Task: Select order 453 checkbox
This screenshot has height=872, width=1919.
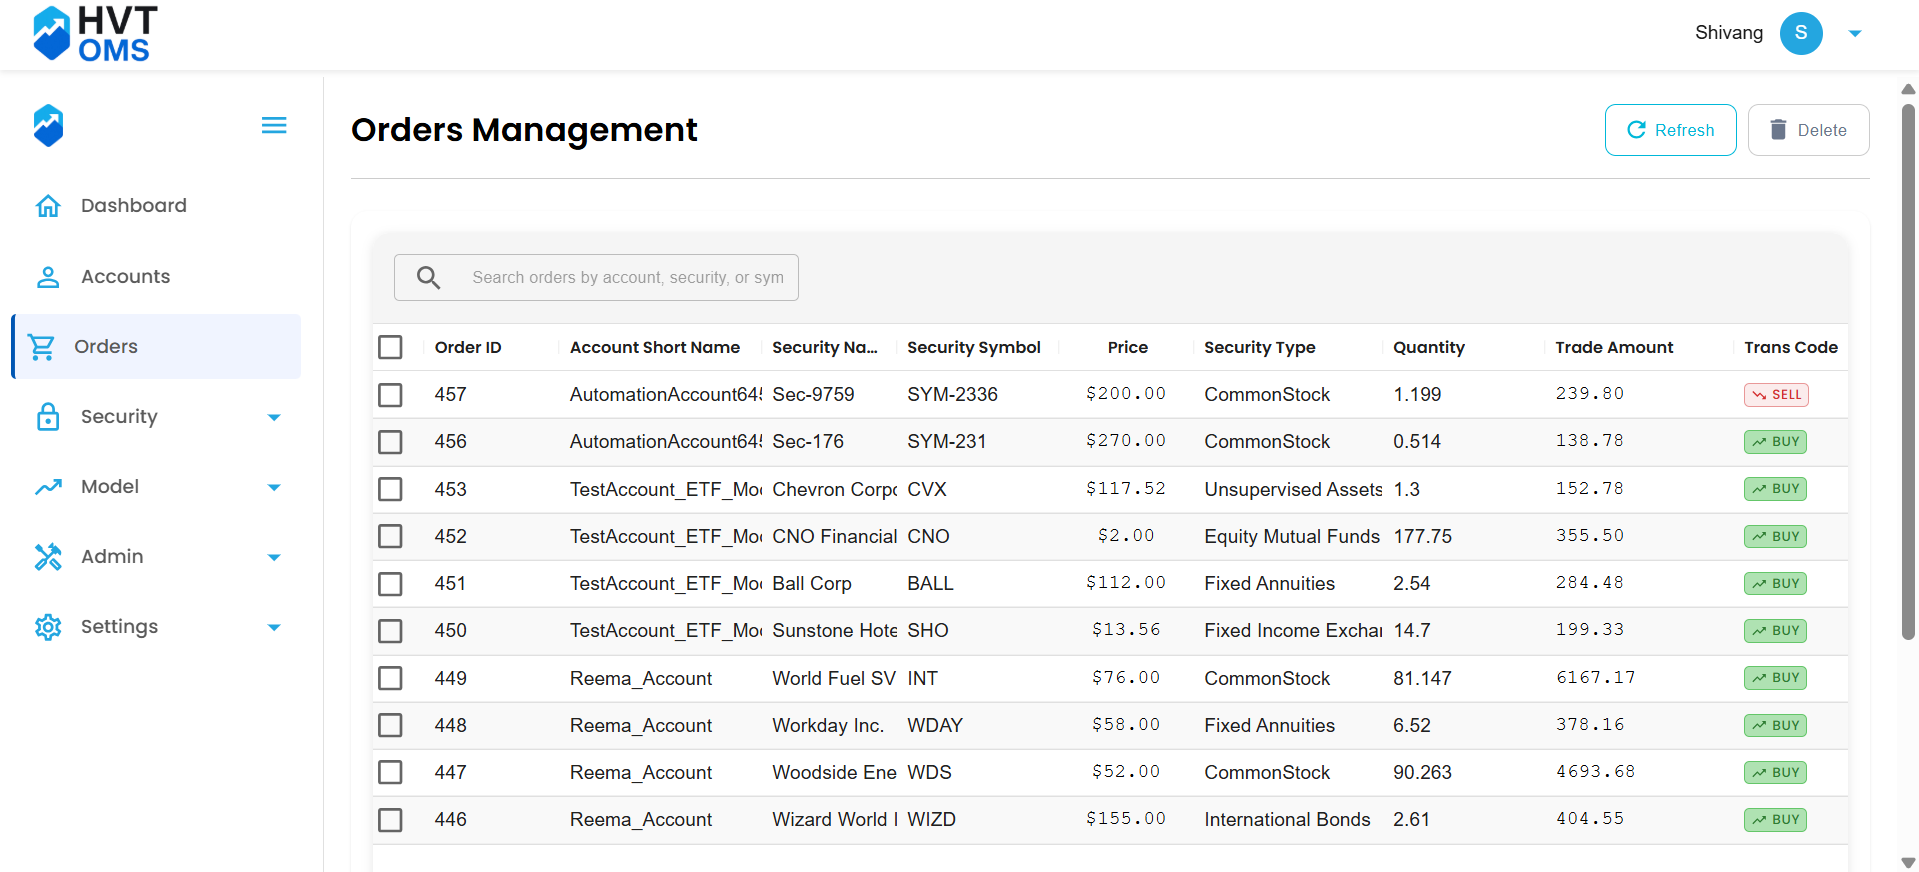Action: tap(390, 489)
